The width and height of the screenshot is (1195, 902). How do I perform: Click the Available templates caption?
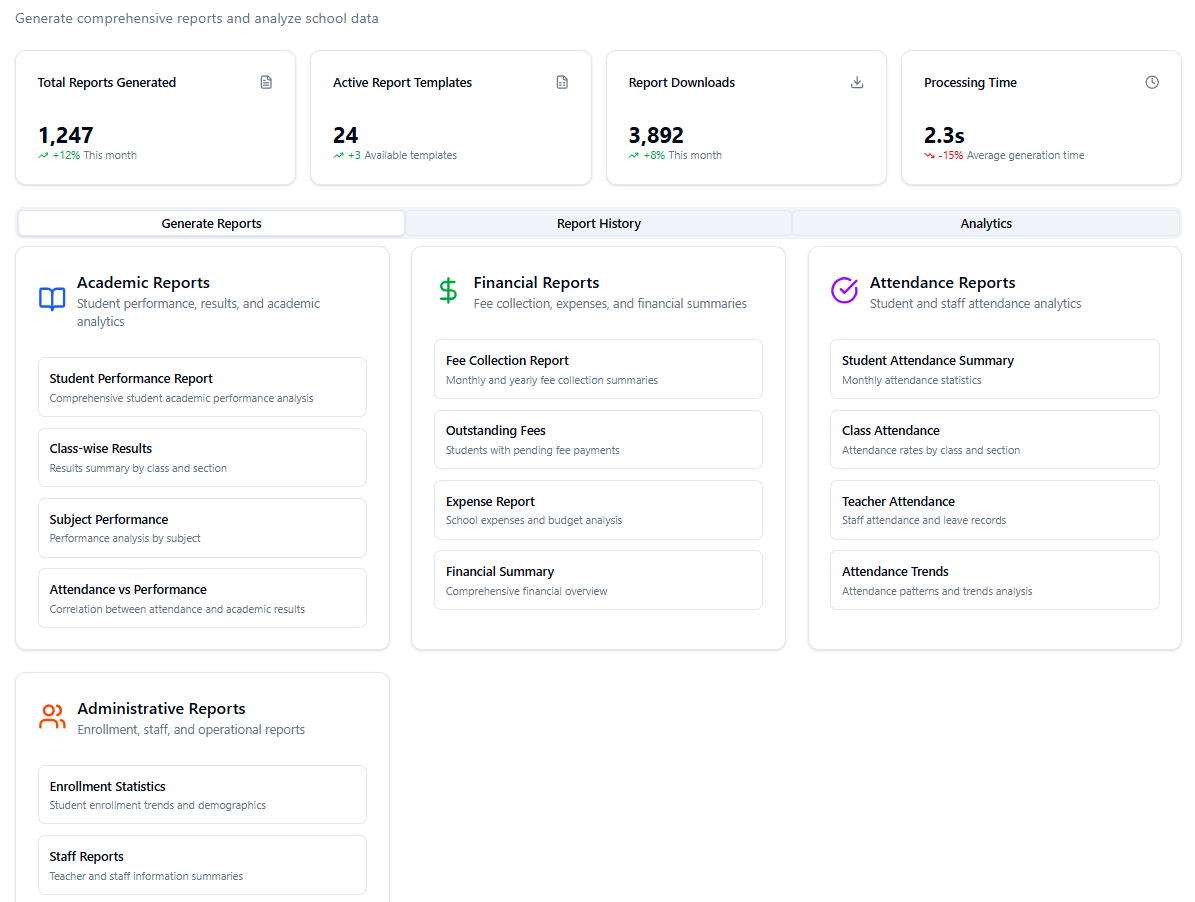pyautogui.click(x=411, y=155)
